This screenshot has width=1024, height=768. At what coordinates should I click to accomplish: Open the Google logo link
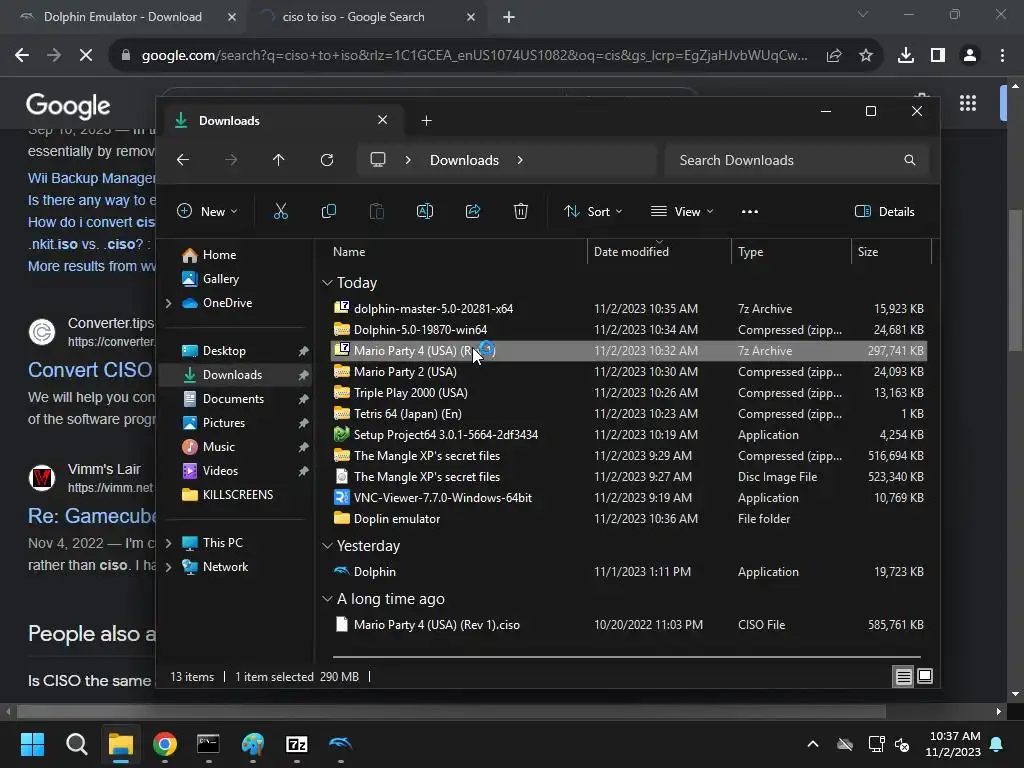pyautogui.click(x=68, y=105)
